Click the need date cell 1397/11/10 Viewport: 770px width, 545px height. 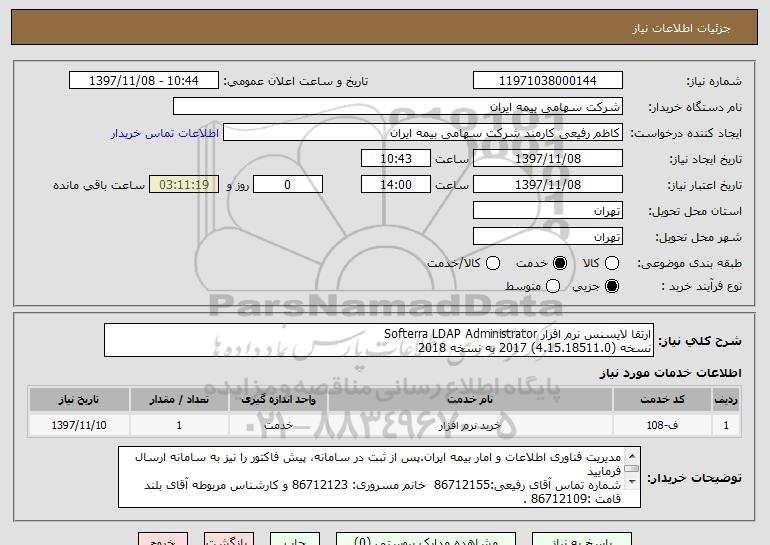pyautogui.click(x=79, y=425)
